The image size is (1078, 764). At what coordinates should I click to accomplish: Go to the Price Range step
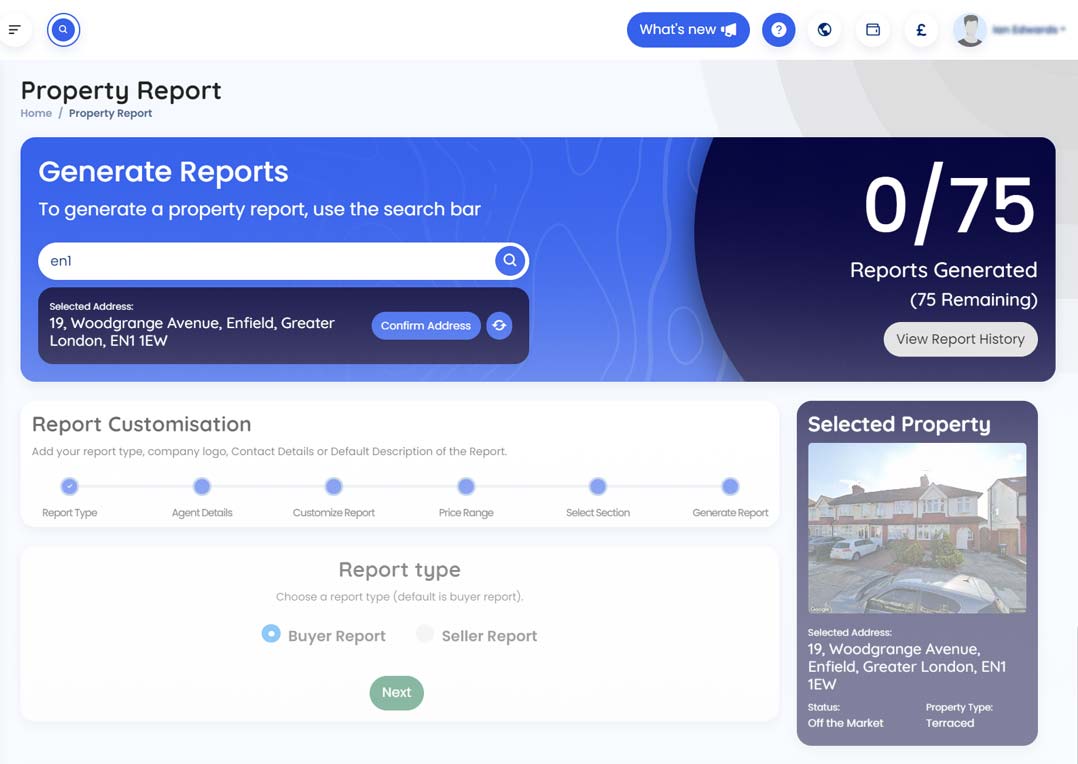(466, 486)
